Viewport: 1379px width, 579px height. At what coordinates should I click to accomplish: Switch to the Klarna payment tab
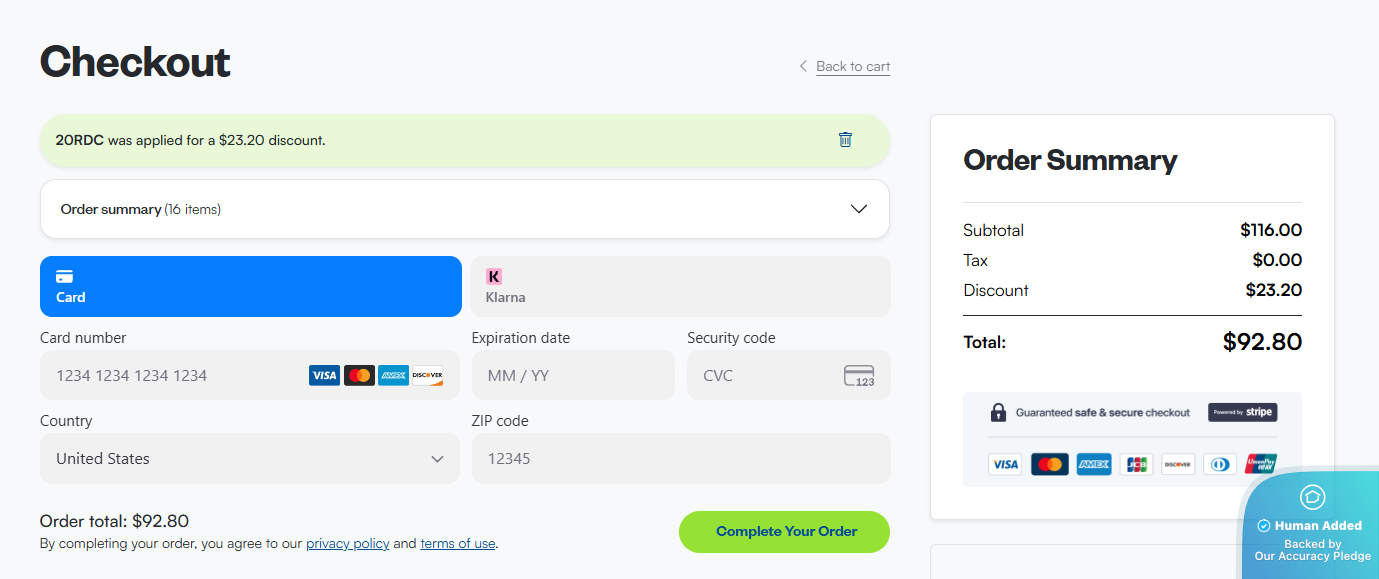point(680,287)
